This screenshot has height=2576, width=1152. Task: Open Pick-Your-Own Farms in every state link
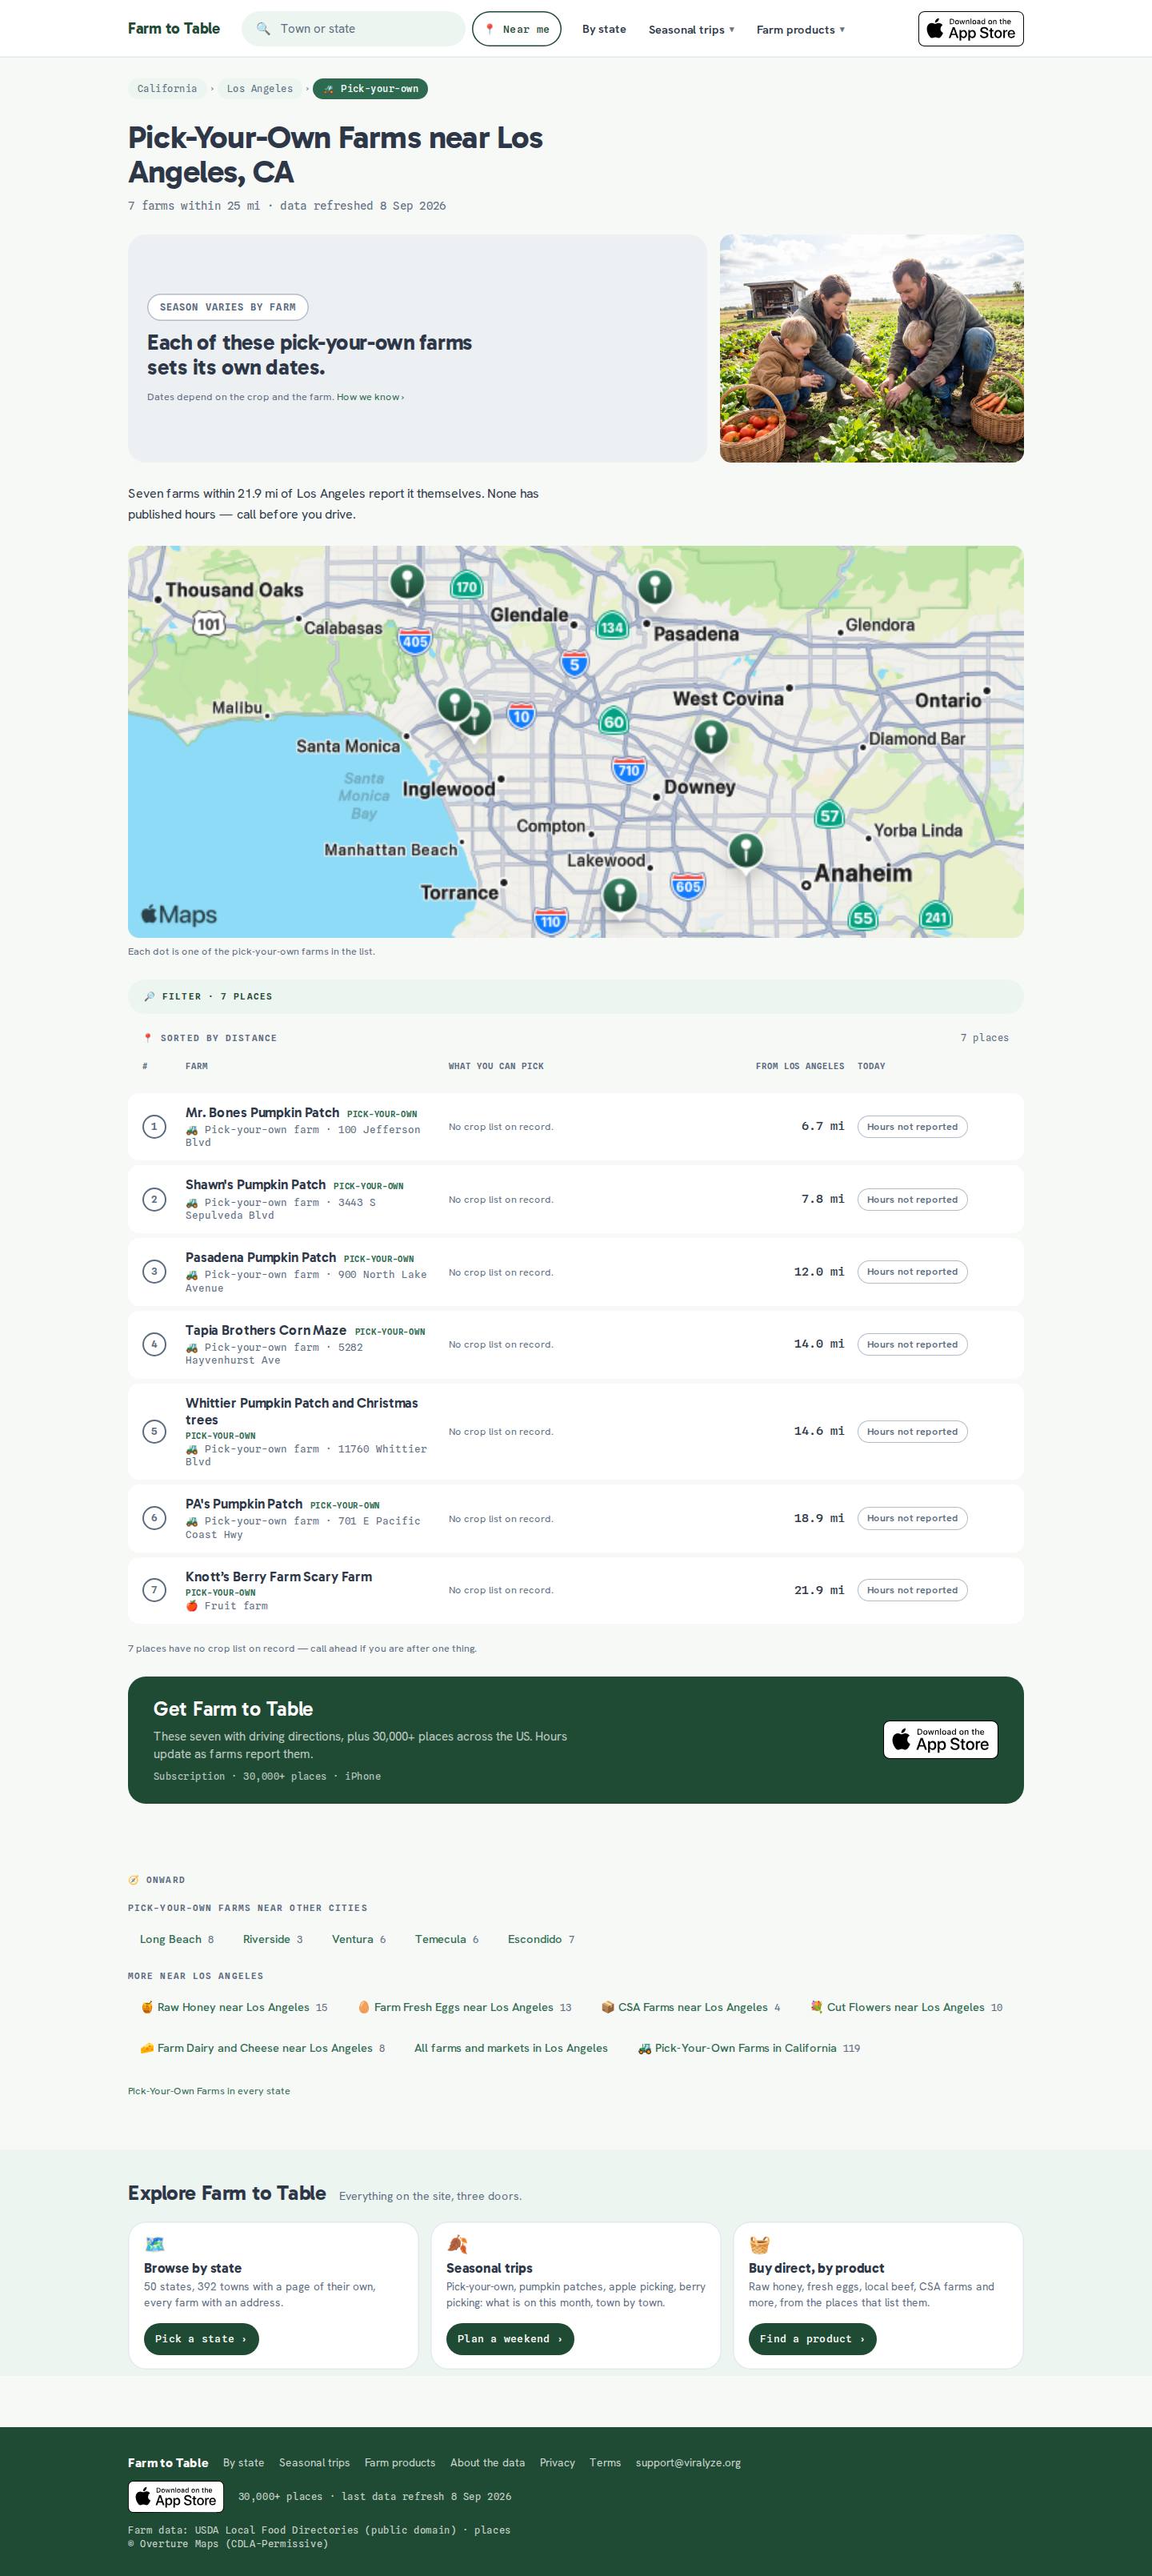pyautogui.click(x=209, y=2091)
